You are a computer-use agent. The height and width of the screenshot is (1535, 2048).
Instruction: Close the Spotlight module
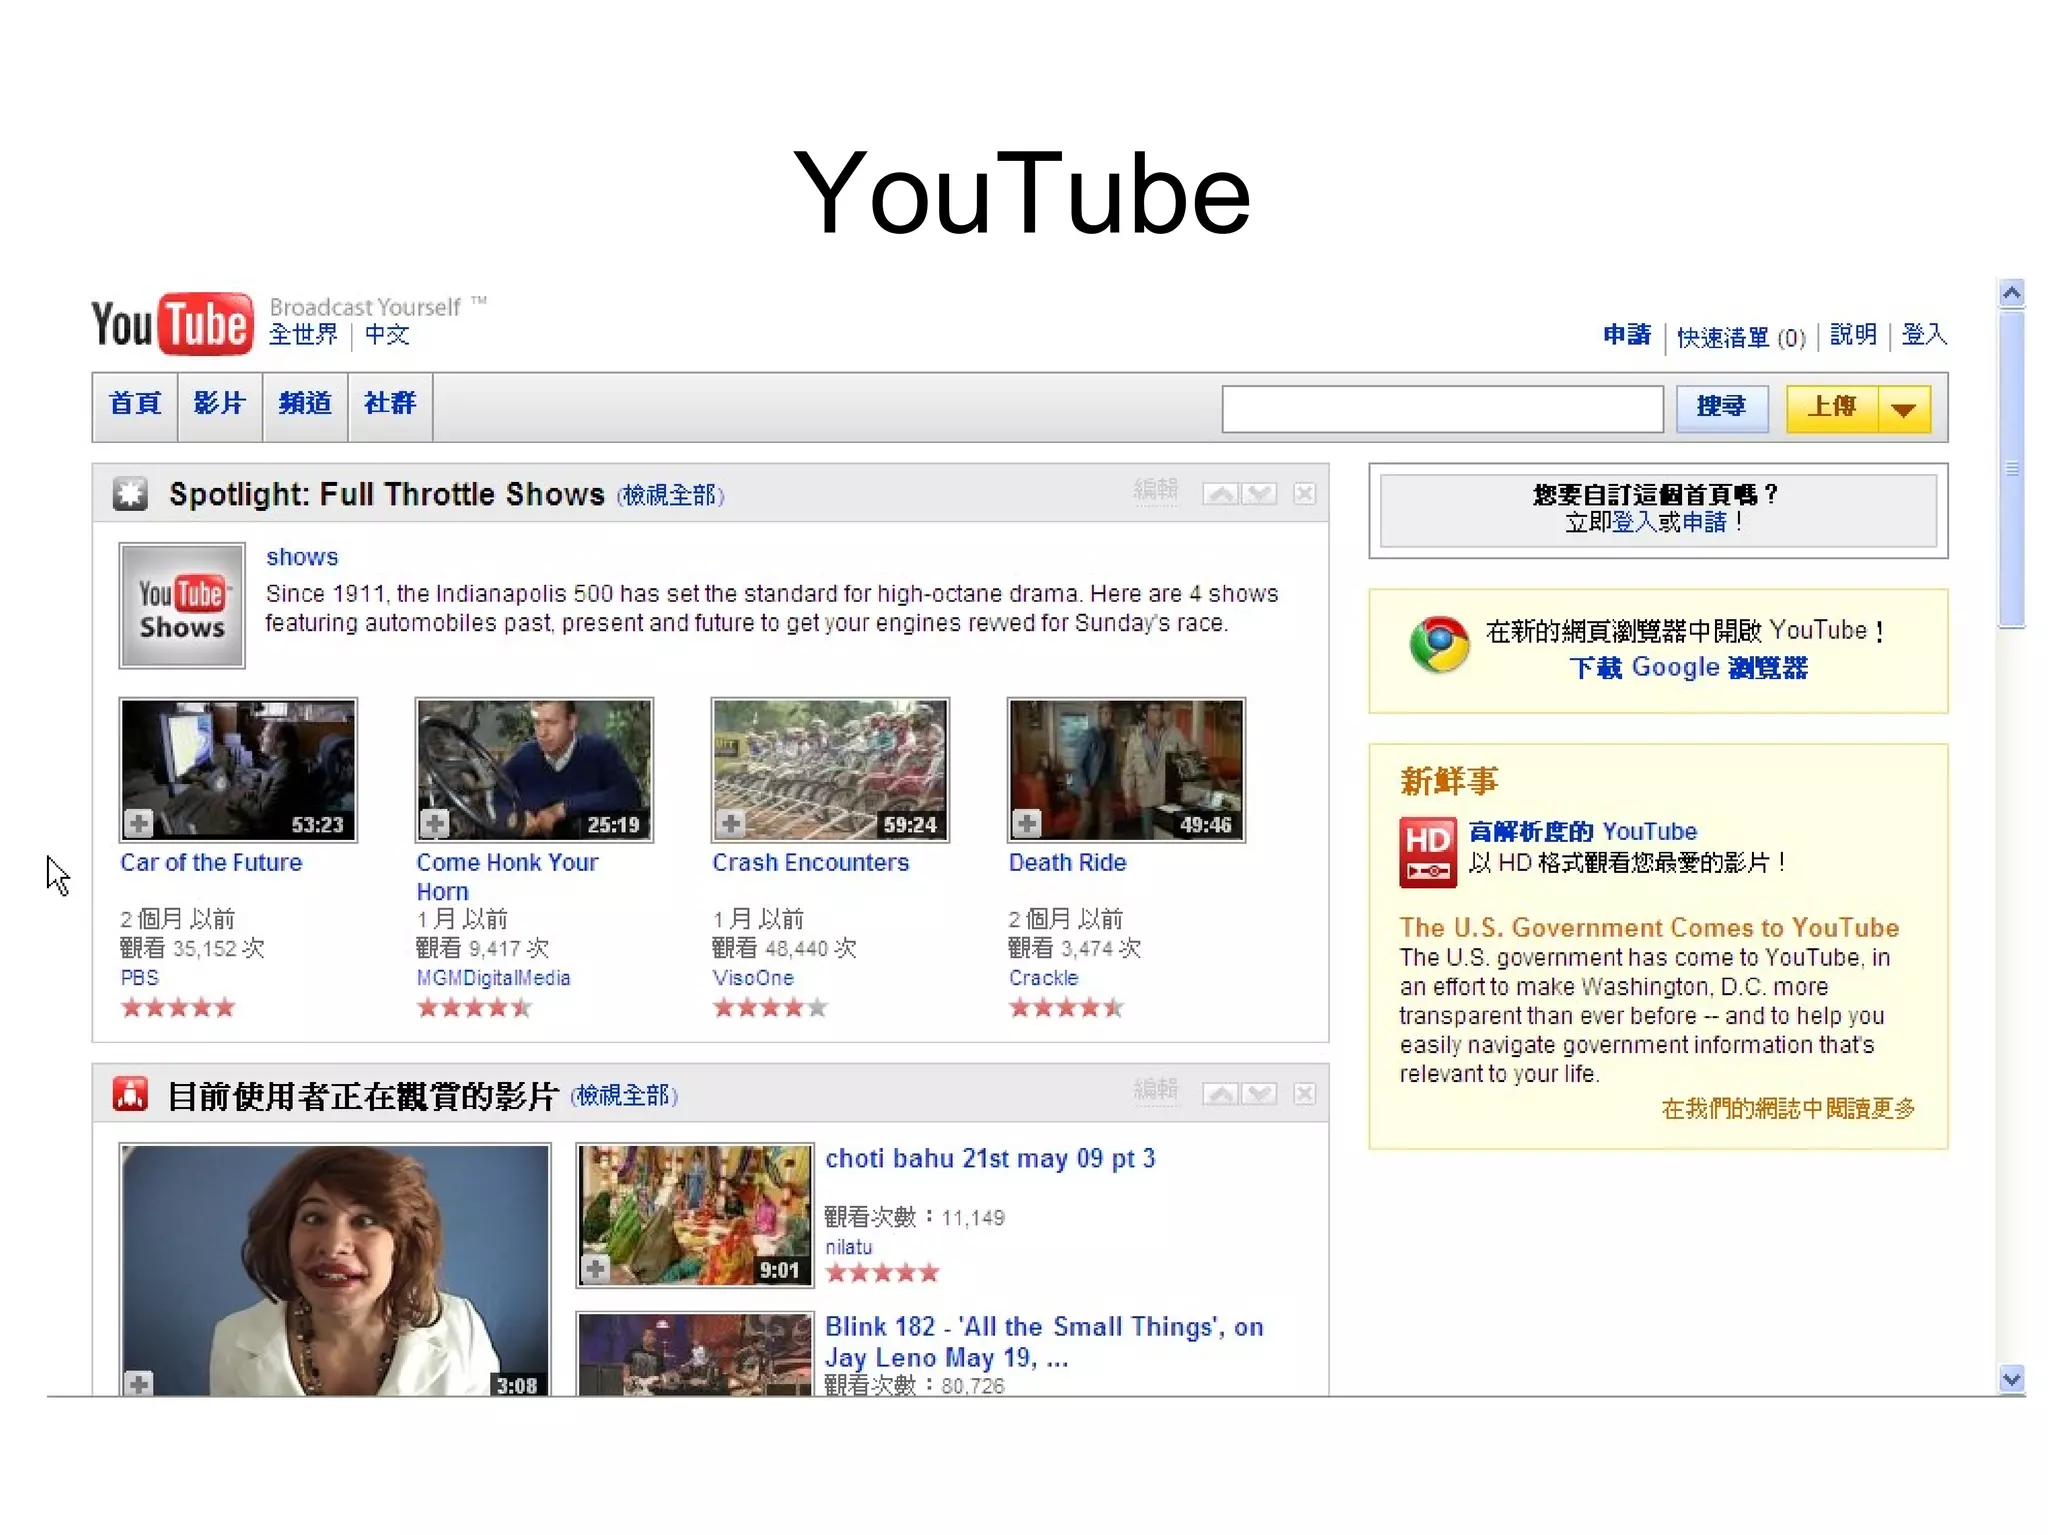pos(1304,494)
